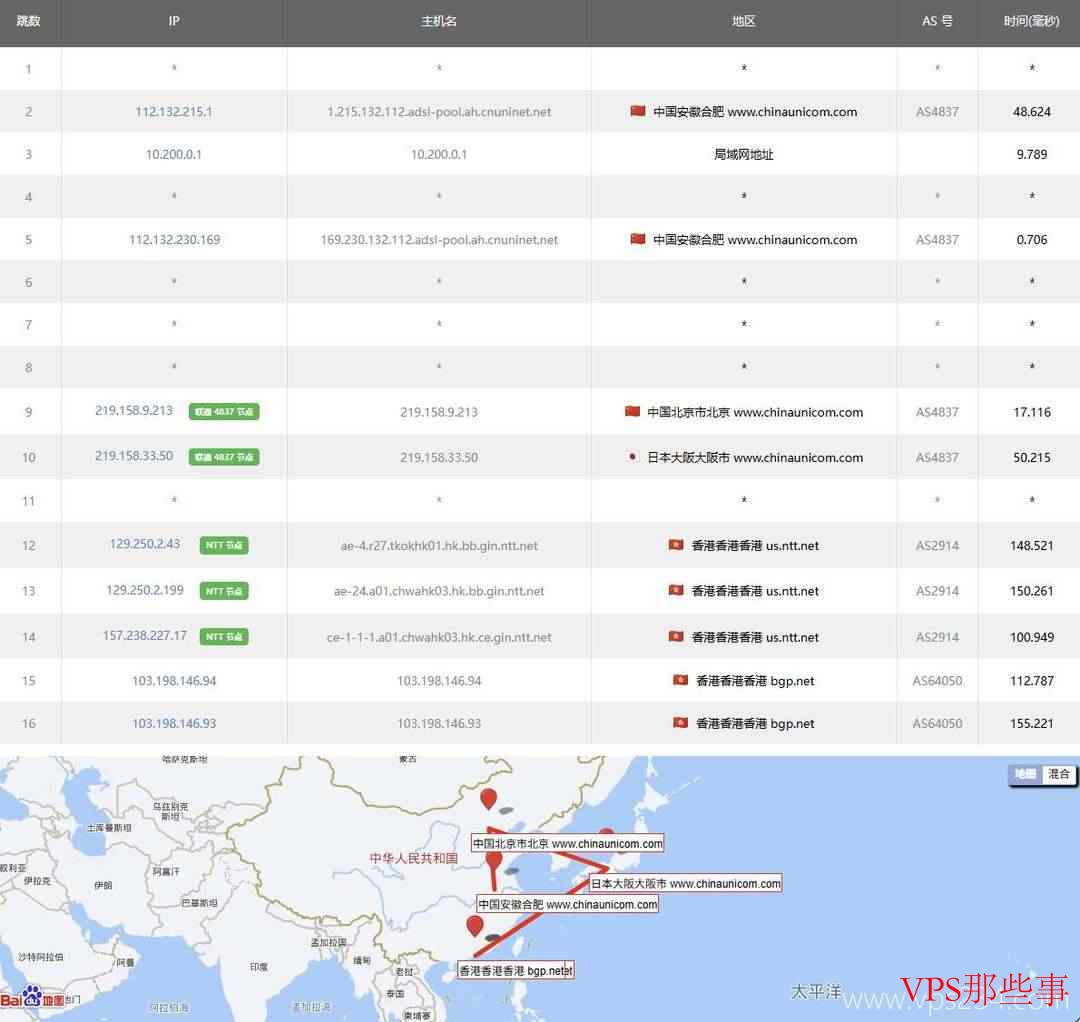
Task: Click the red map marker above the Hong Kong label
Action: [x=475, y=926]
